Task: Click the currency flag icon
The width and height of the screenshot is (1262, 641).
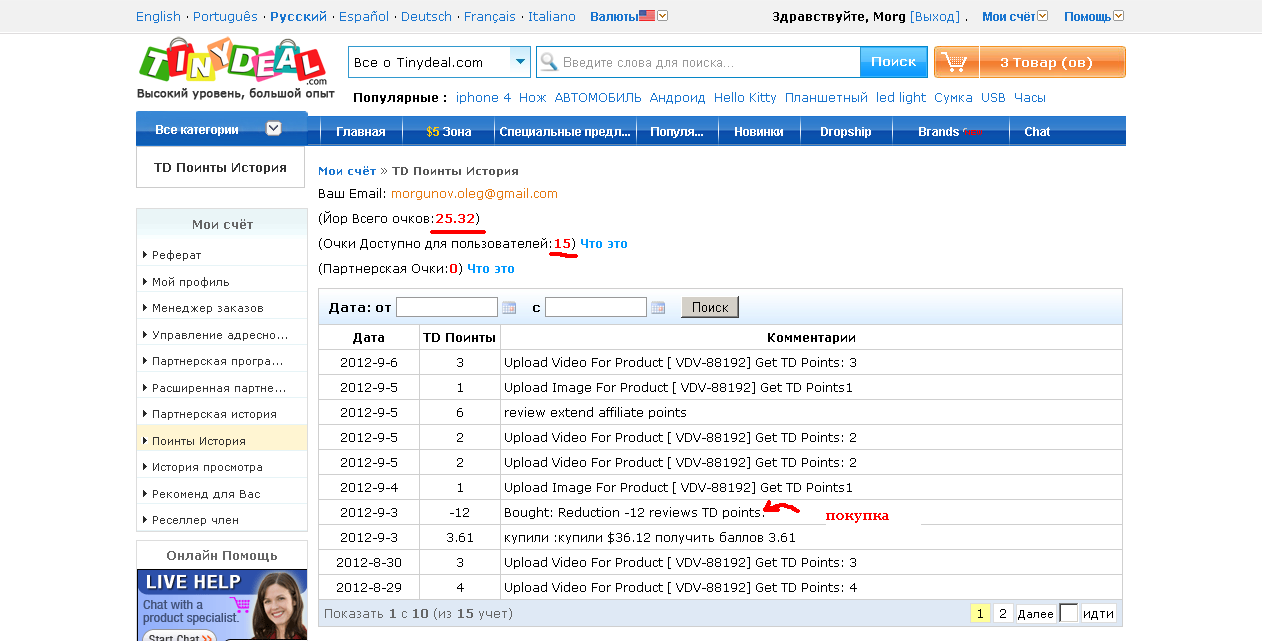Action: [x=647, y=16]
